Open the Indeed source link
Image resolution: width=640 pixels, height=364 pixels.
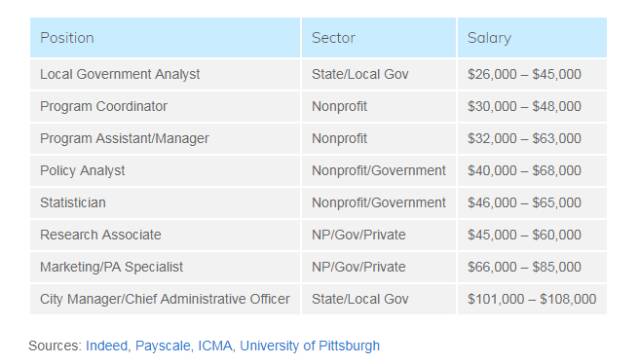107,346
